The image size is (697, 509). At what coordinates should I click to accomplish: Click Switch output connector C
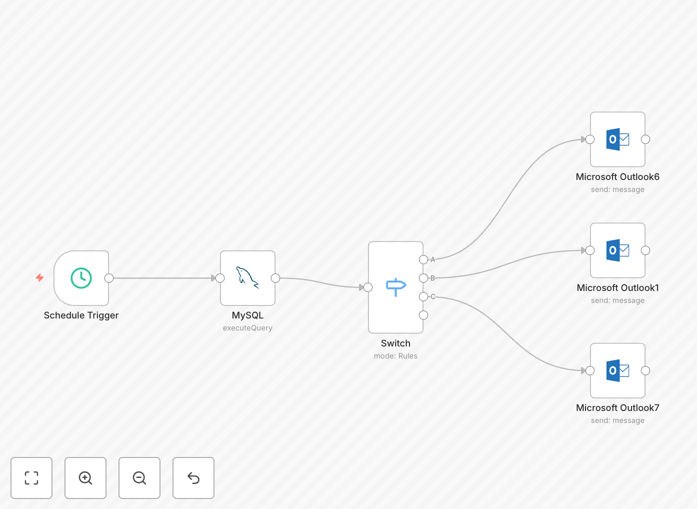point(424,297)
